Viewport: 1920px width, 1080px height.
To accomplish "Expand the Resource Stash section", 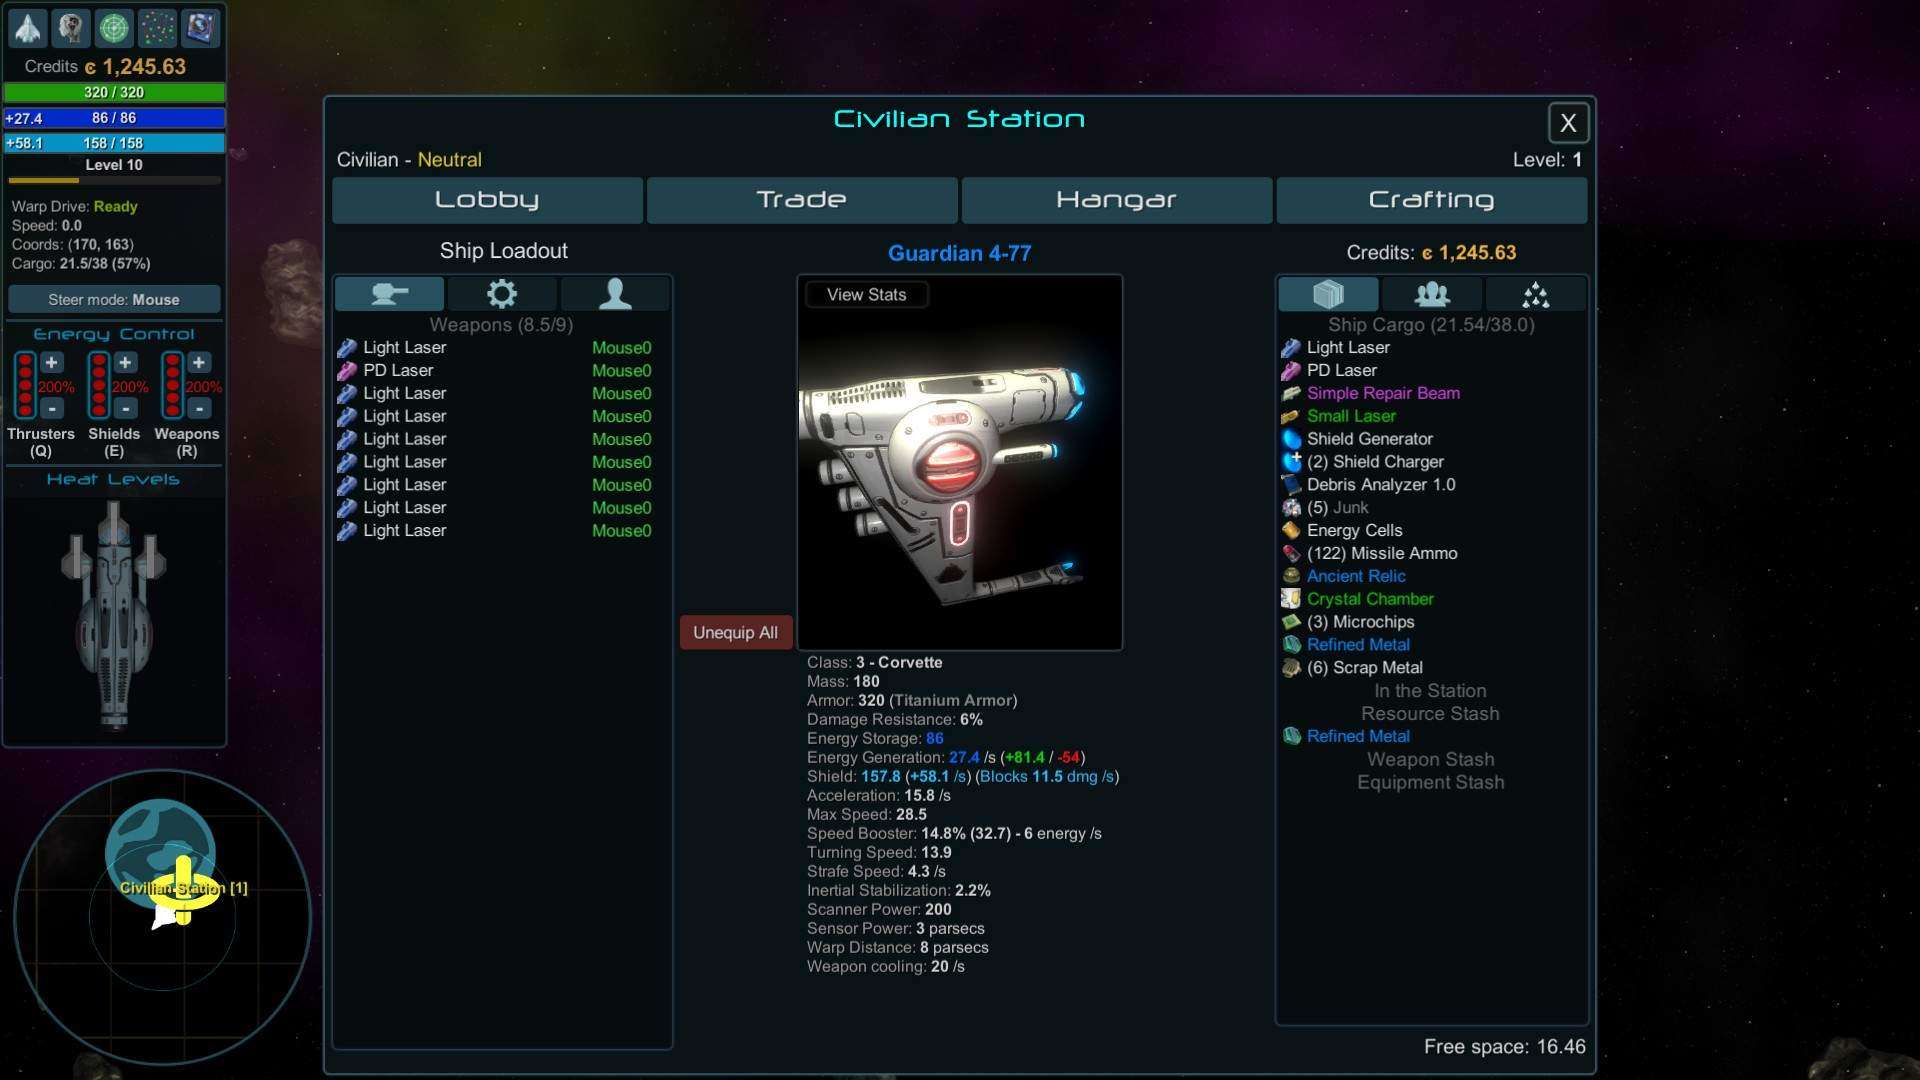I will coord(1431,713).
